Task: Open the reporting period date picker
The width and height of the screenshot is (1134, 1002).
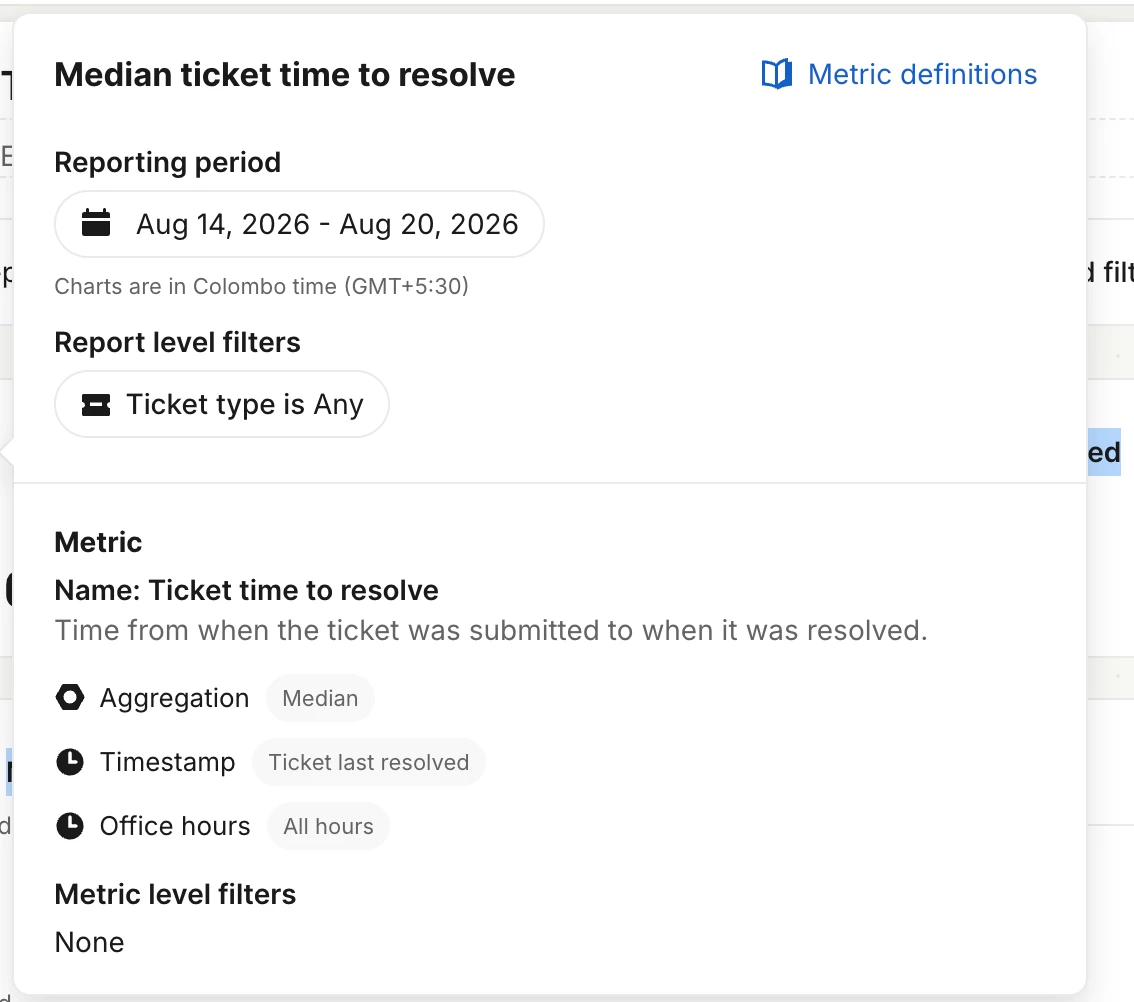Action: click(299, 224)
